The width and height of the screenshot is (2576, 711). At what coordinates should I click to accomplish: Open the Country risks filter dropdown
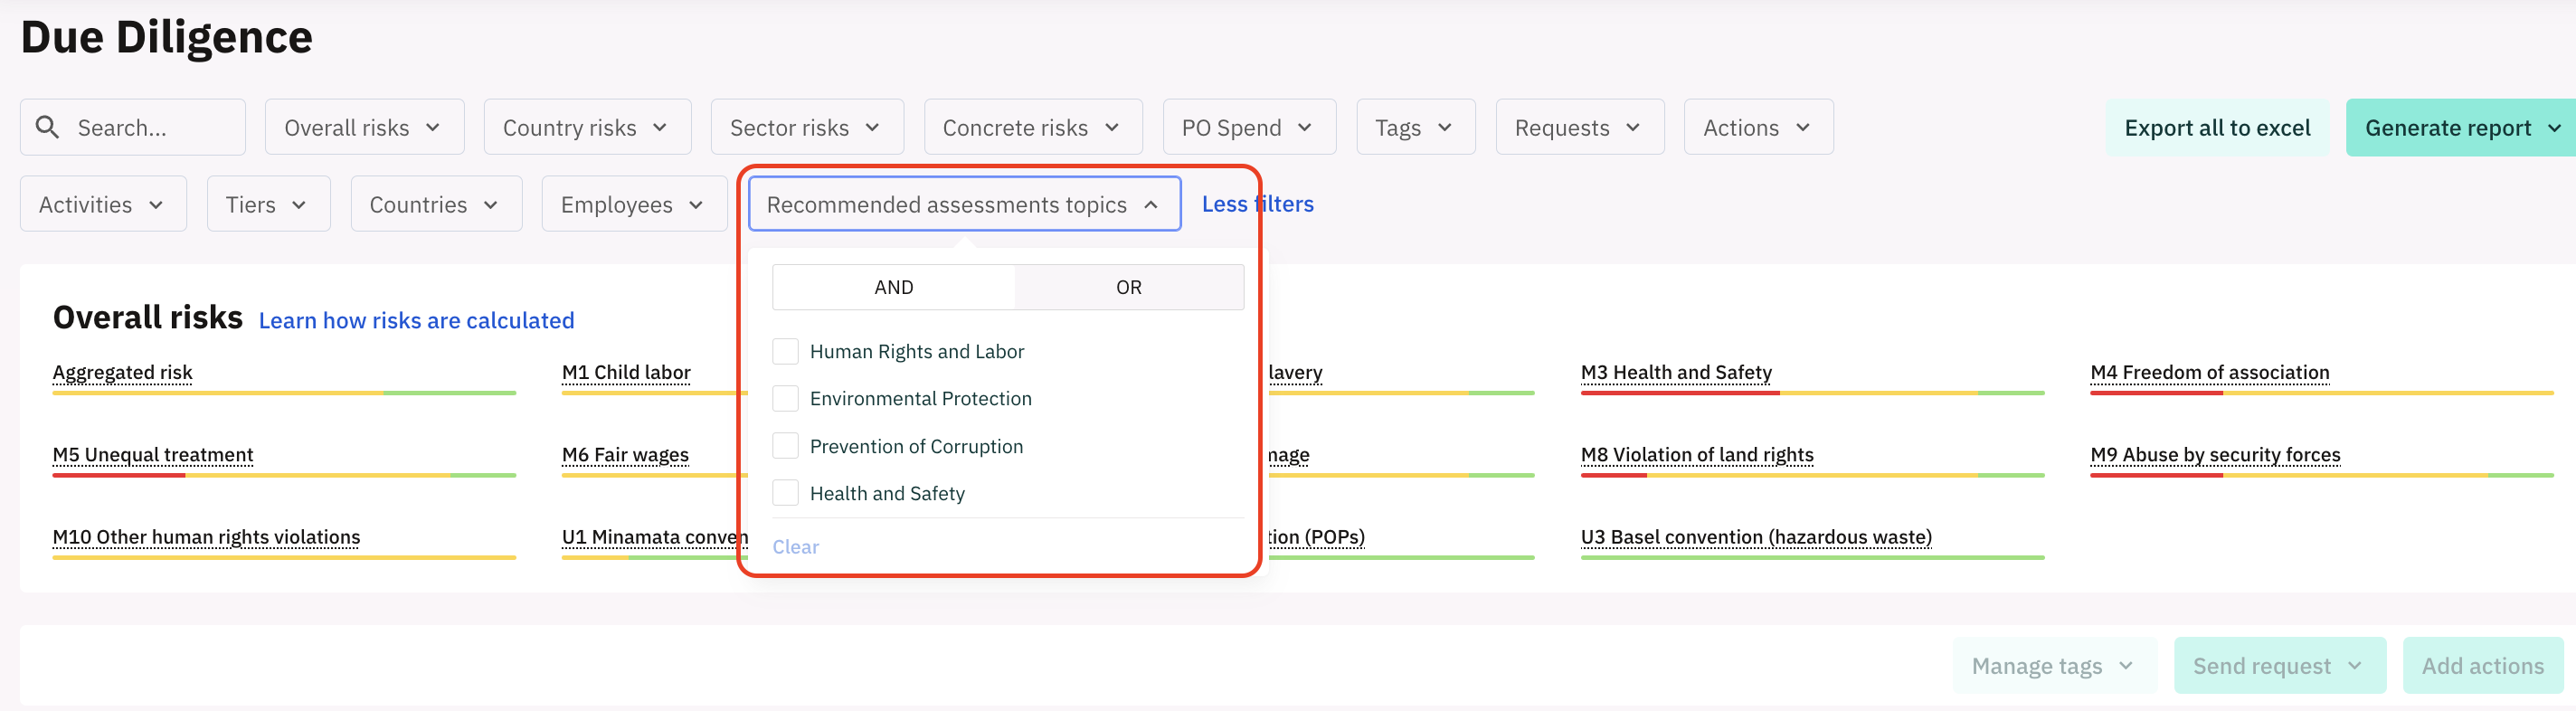pyautogui.click(x=587, y=127)
